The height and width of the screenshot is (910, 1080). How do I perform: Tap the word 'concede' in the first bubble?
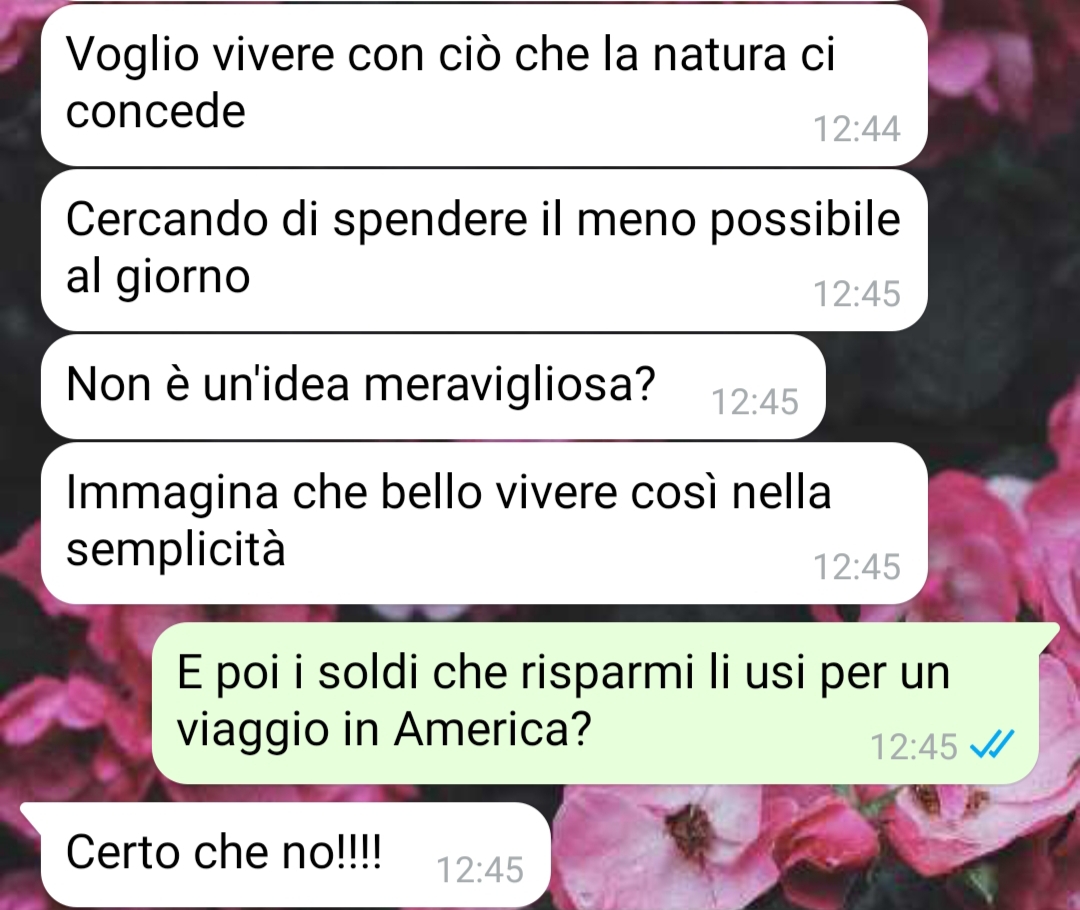point(156,112)
